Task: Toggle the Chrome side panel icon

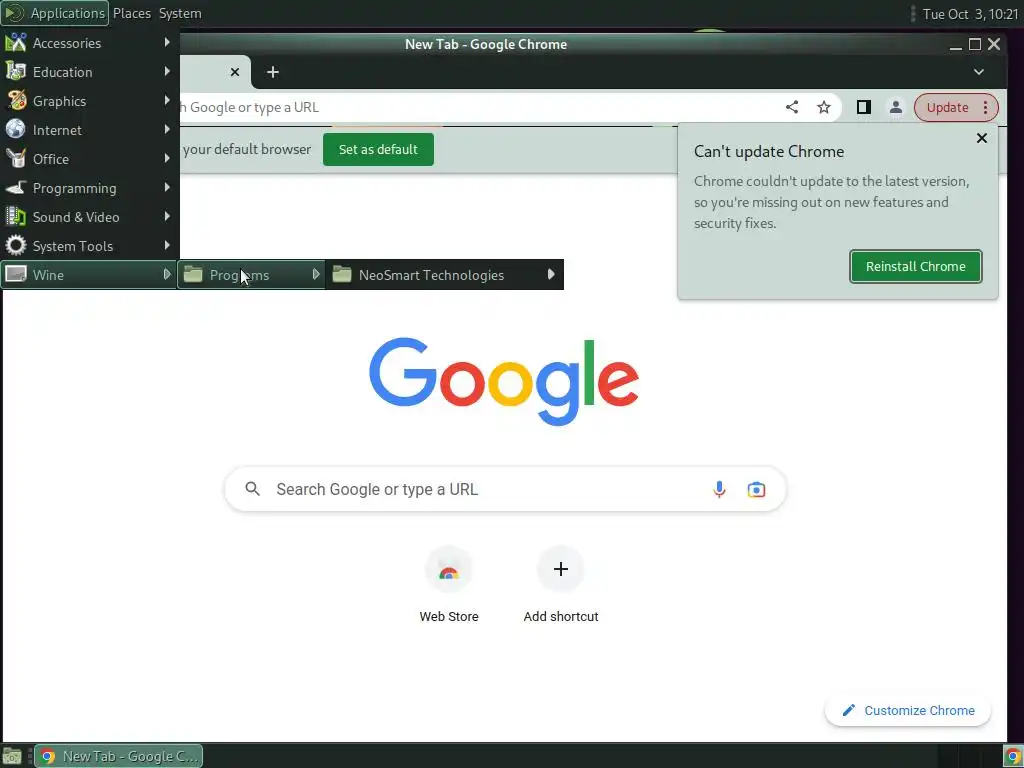Action: 864,107
